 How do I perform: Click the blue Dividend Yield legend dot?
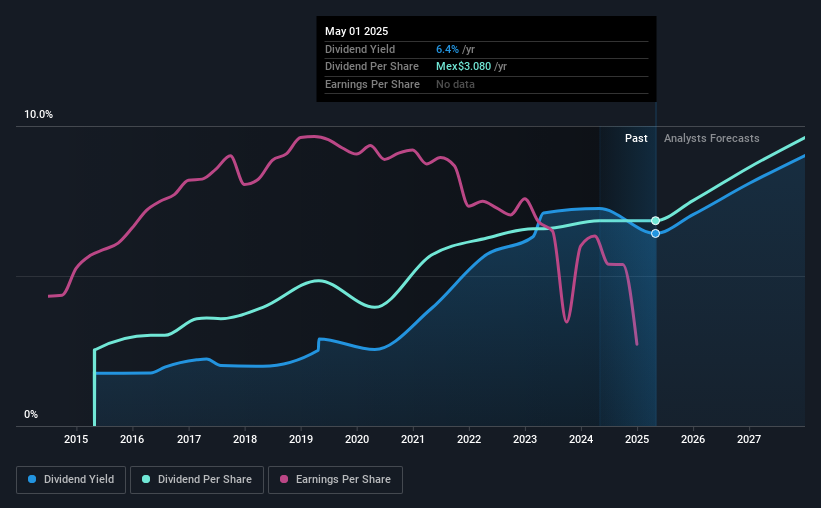click(32, 479)
